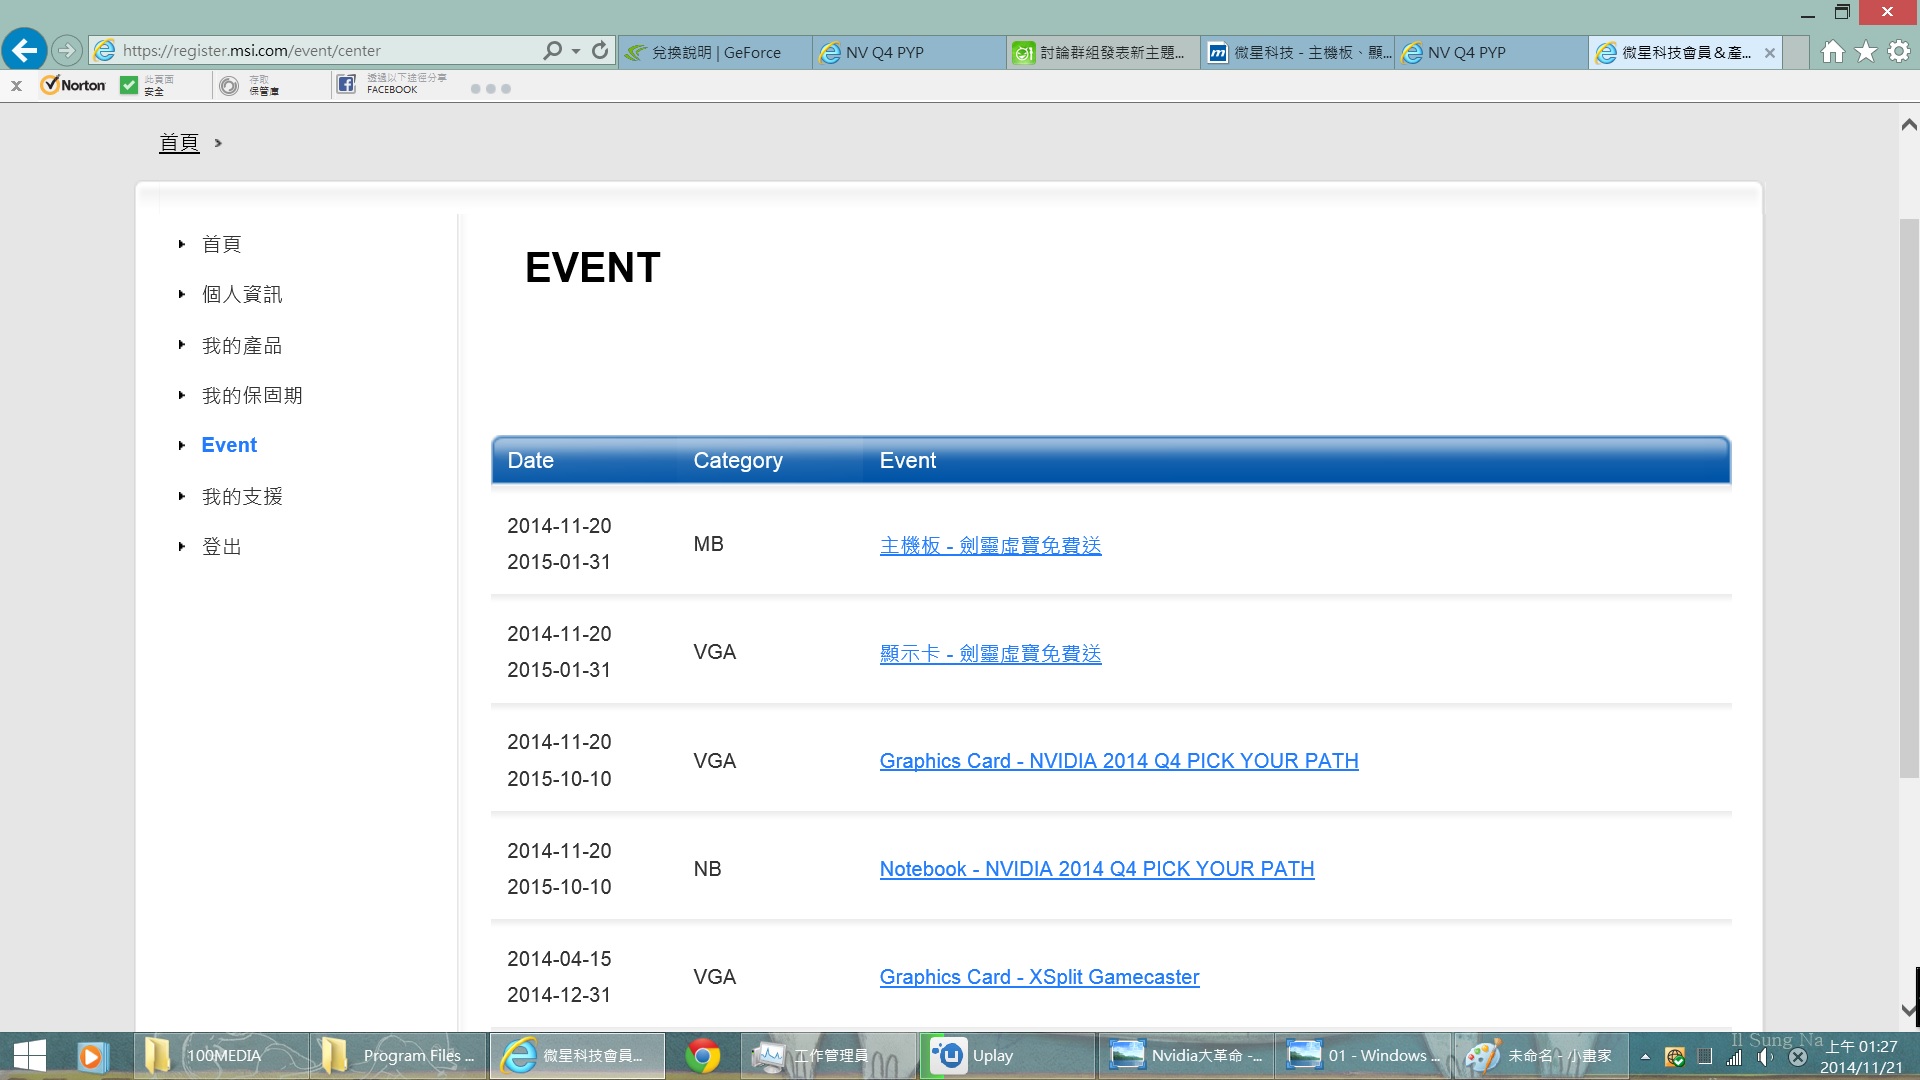Open Graphics Card - NVIDIA 2014 Q4 PICK YOUR PATH
The width and height of the screenshot is (1920, 1080).
1119,761
